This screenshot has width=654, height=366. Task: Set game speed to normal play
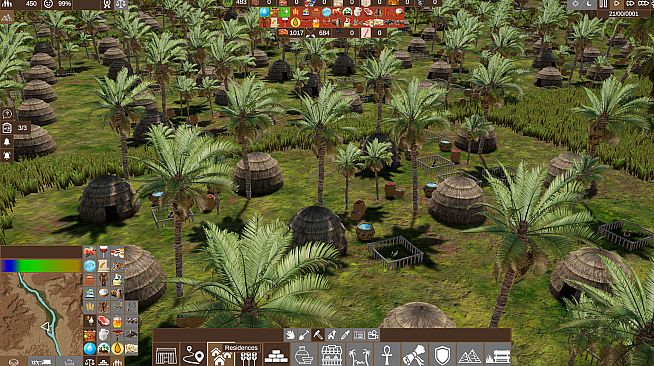(616, 4)
